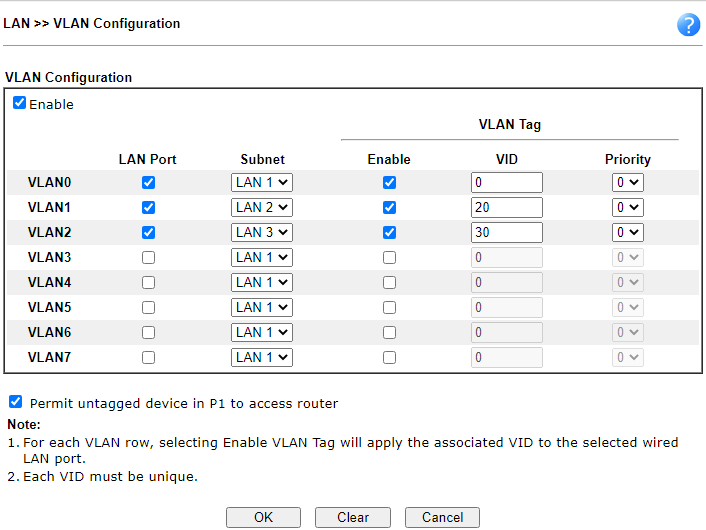Screen dimensions: 706x530
Task: Enable the LAN Port checkbox for VLAN3
Action: 148,257
